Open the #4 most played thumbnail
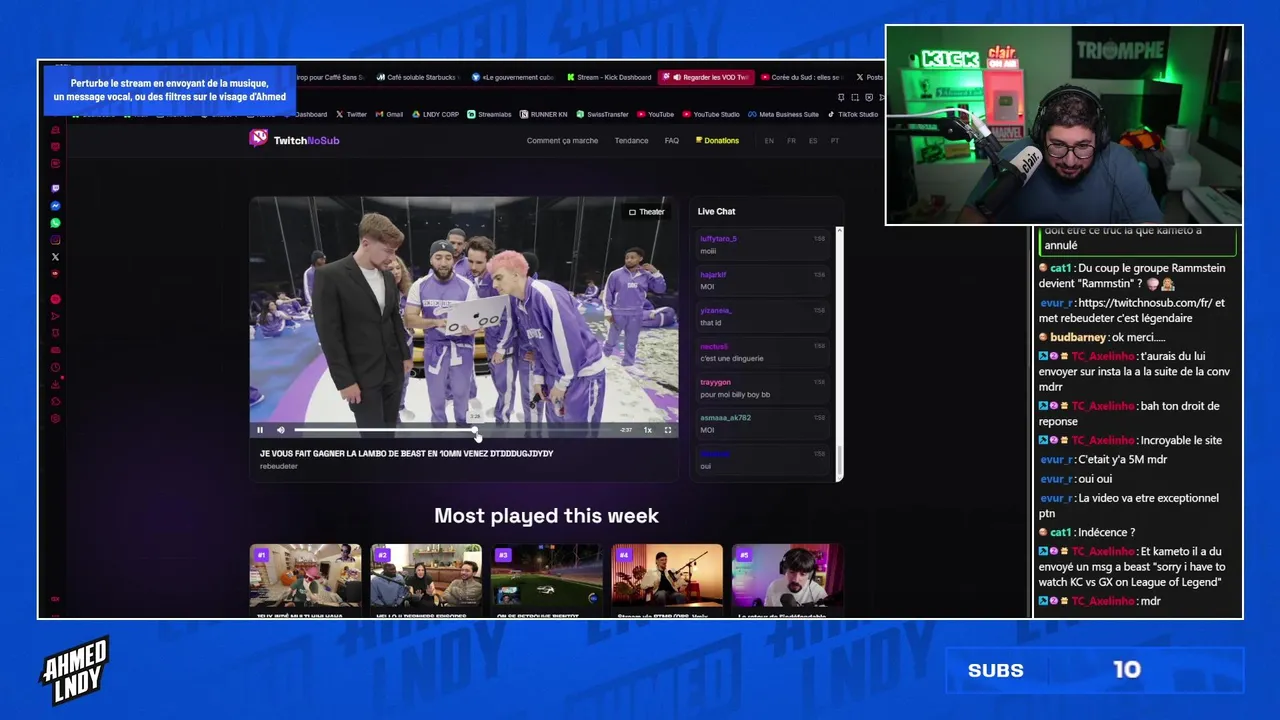 click(667, 575)
